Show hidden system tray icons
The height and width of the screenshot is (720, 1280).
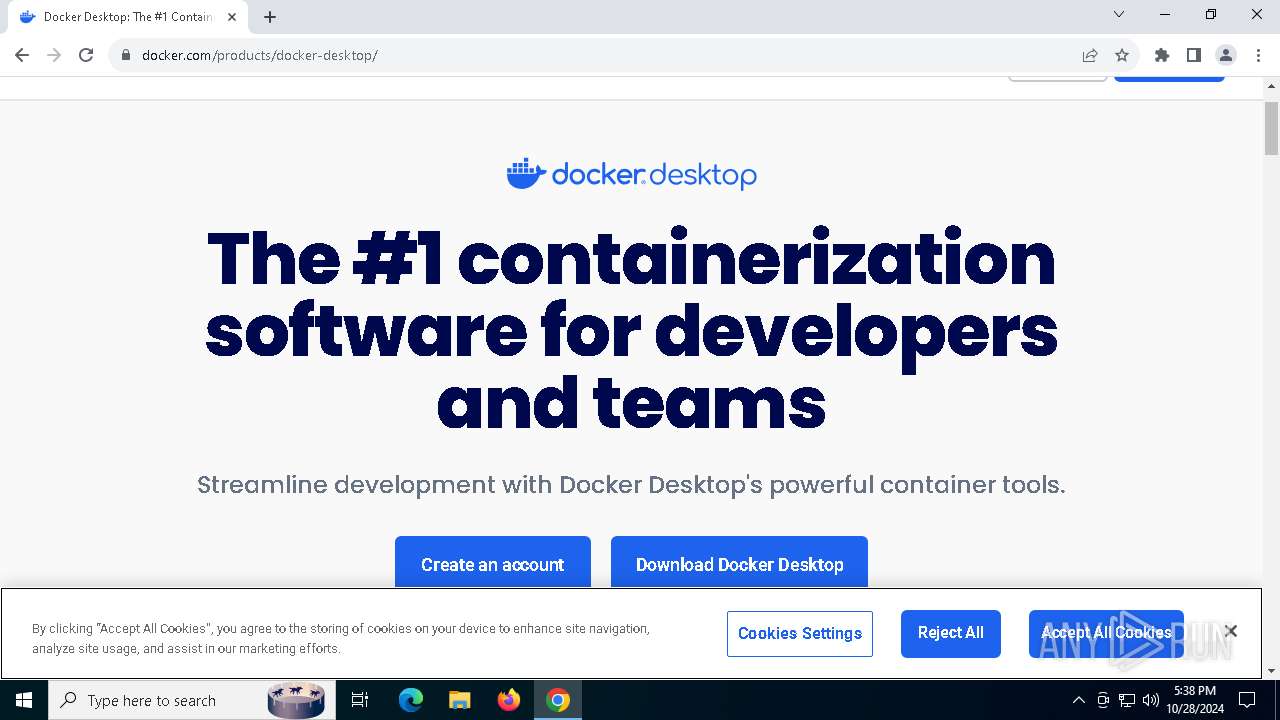(1078, 700)
